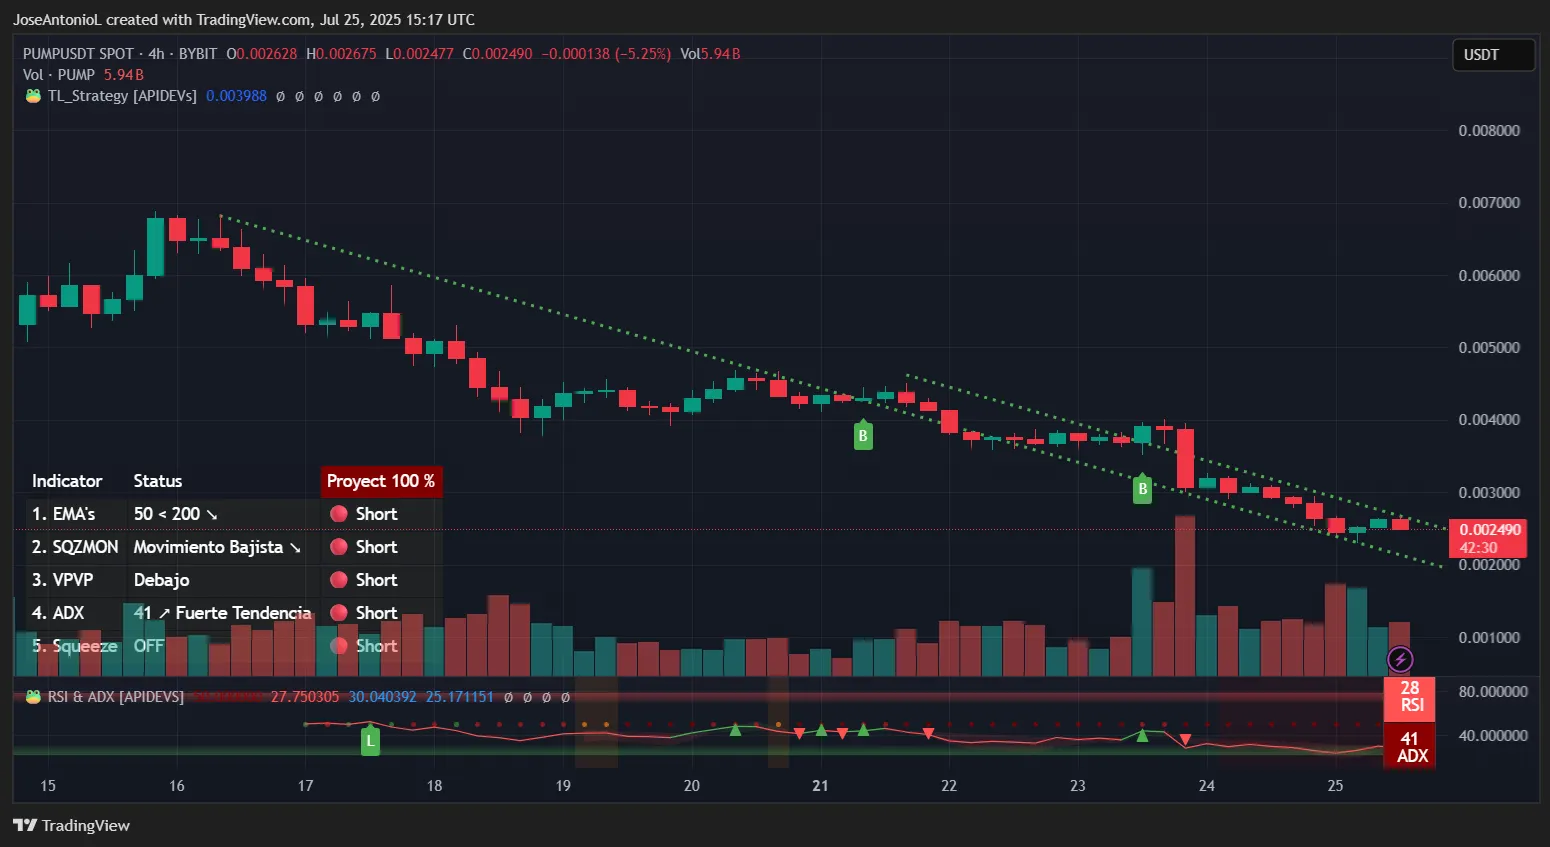The width and height of the screenshot is (1550, 847).
Task: Click the 41 ADX label on the price scale
Action: 1409,745
